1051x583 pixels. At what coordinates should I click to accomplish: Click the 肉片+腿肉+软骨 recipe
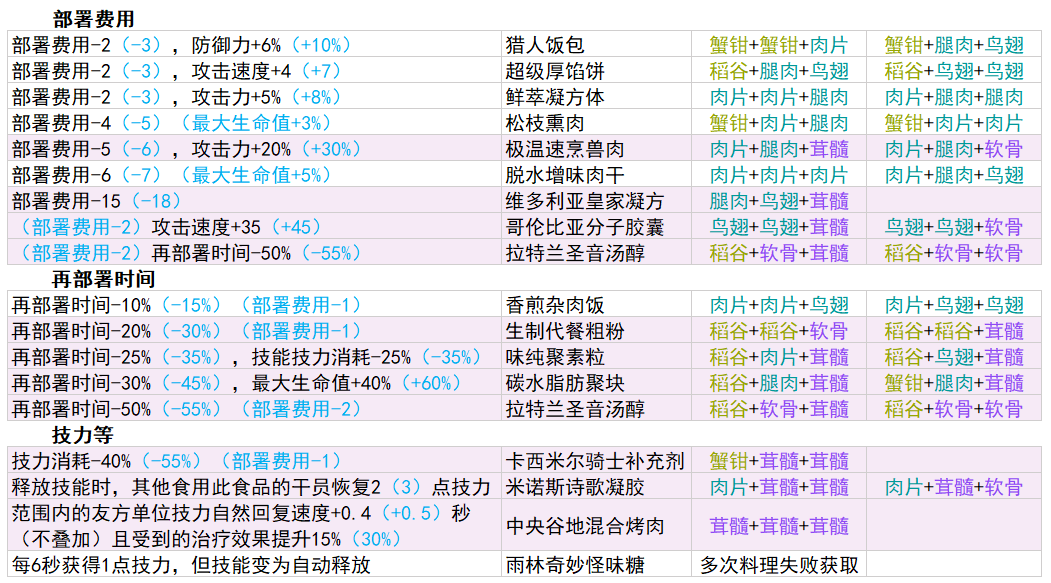(954, 149)
